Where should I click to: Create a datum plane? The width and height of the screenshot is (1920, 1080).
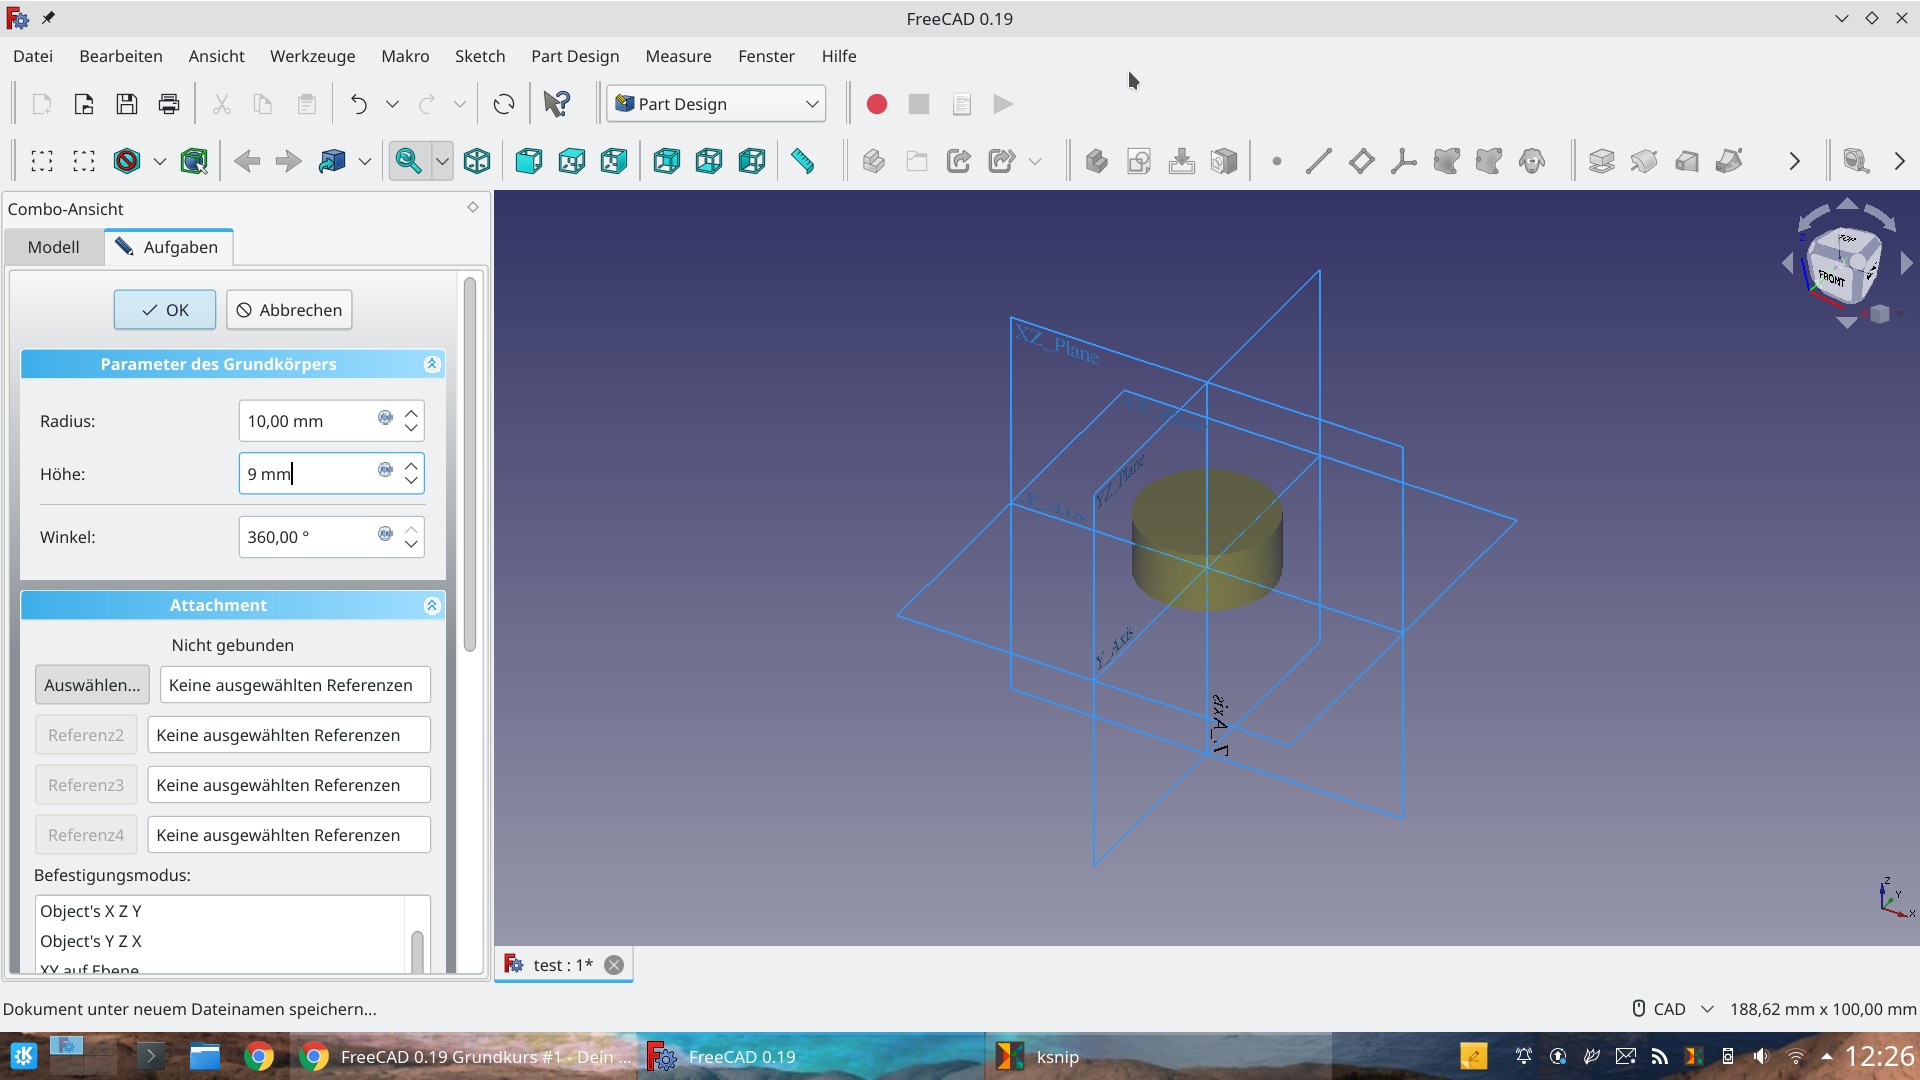pos(1360,161)
